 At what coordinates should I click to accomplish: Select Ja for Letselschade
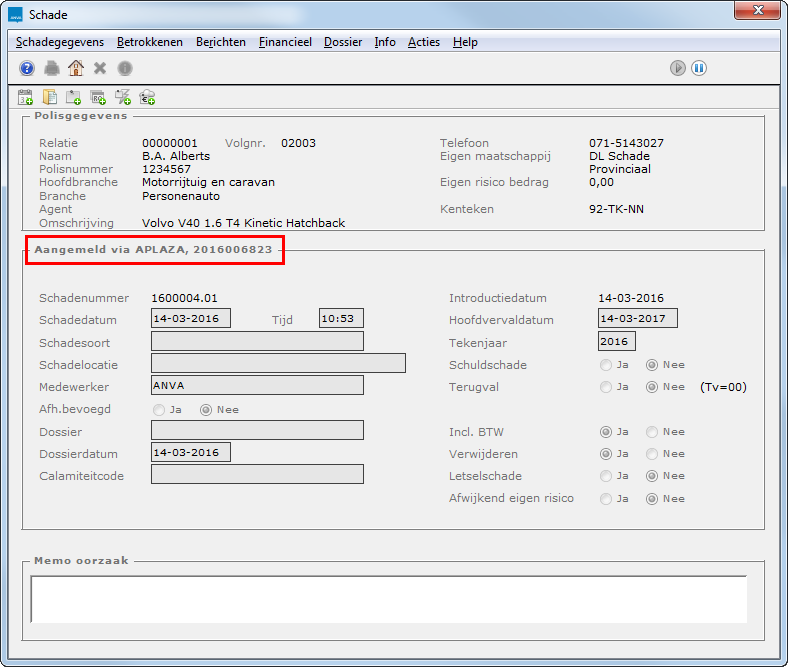click(605, 476)
